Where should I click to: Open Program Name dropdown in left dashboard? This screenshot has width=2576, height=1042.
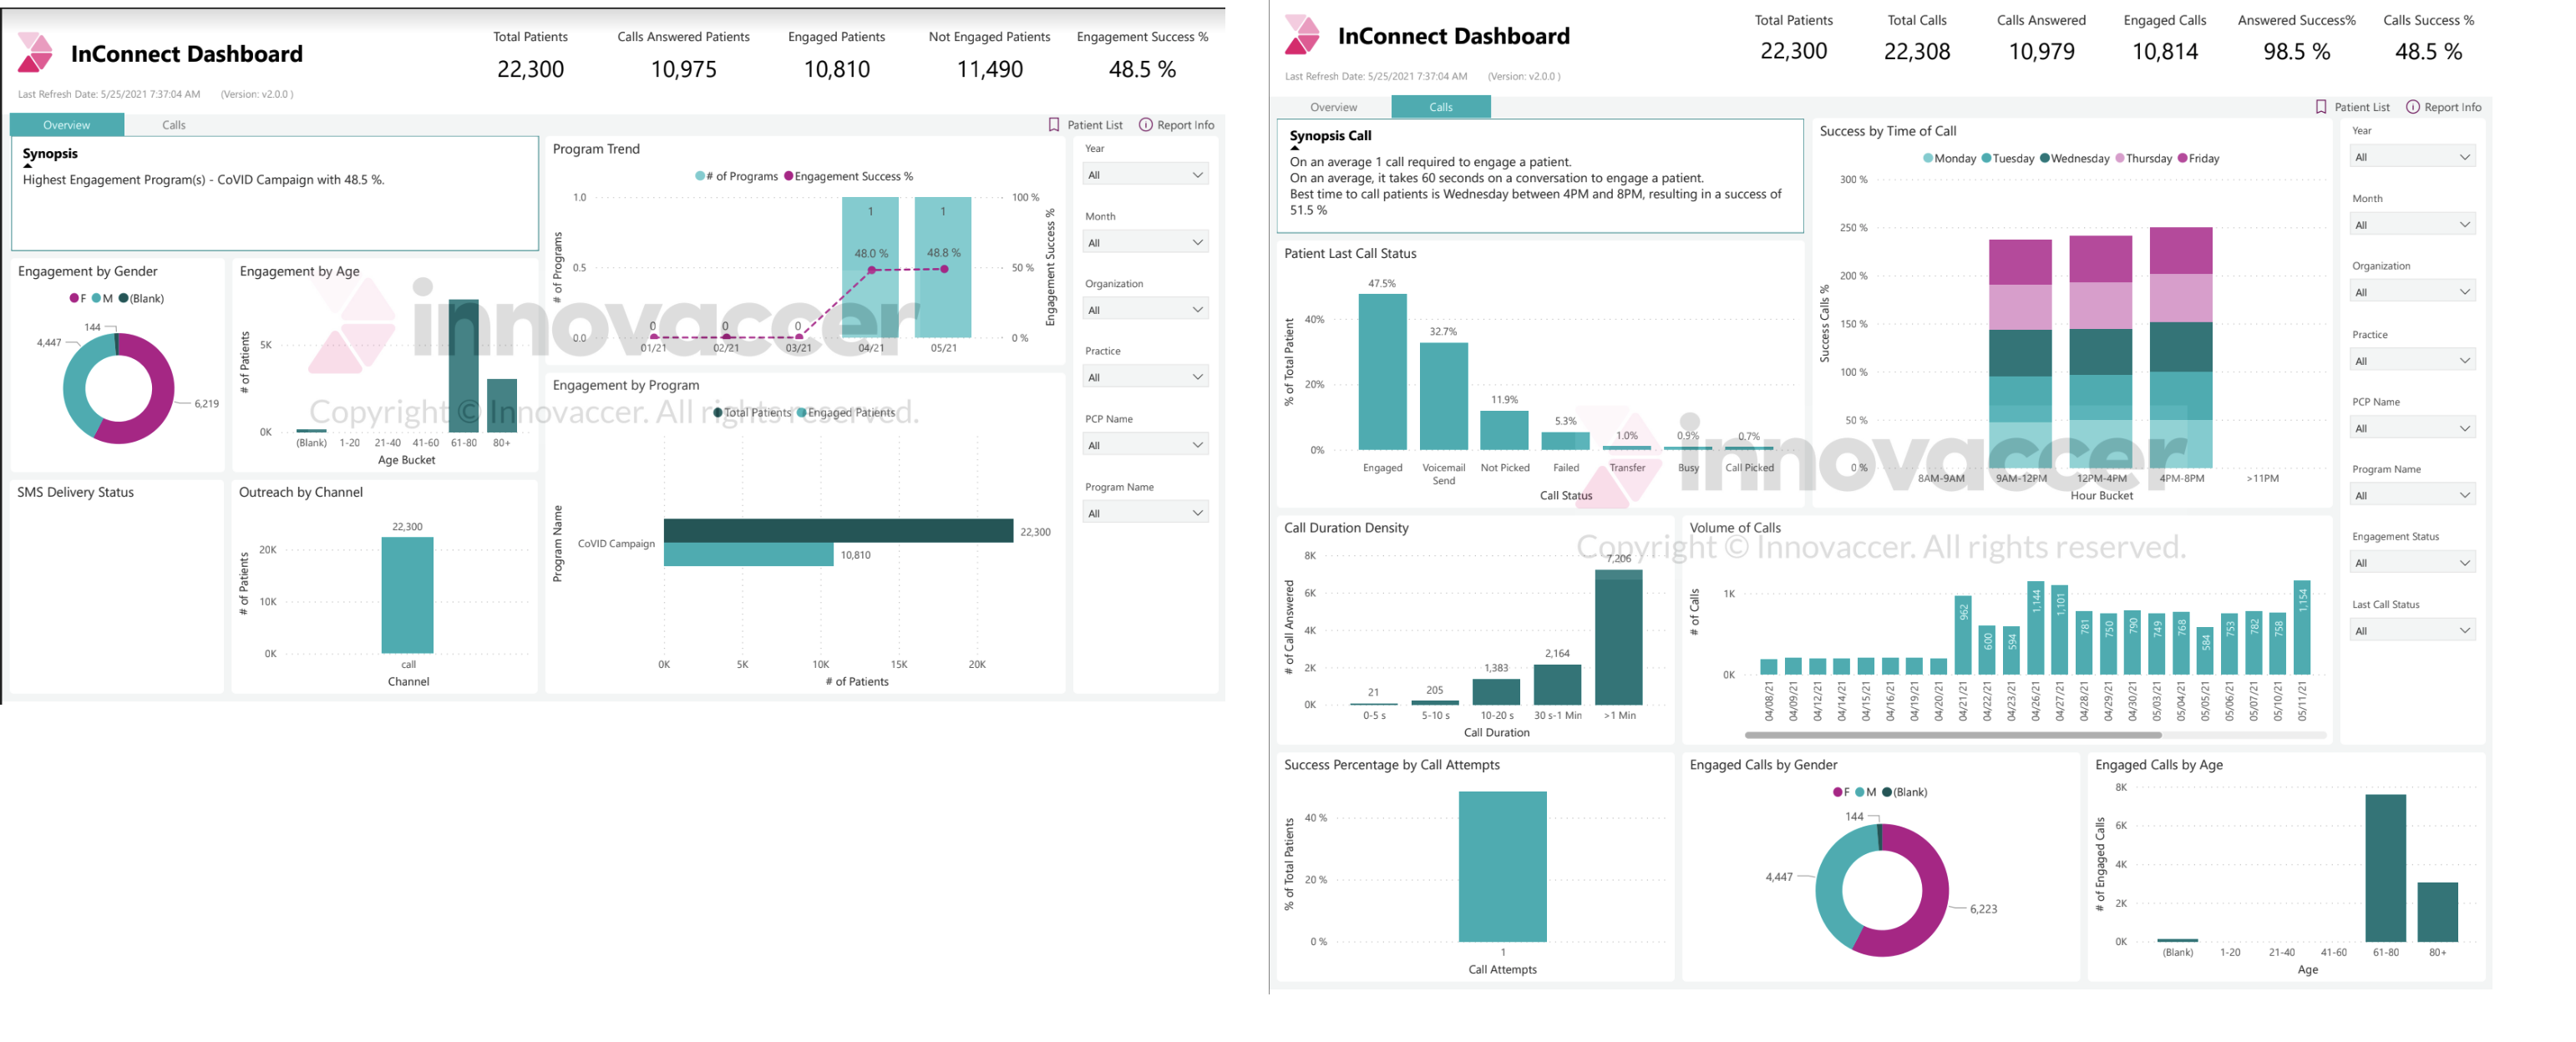point(1146,513)
